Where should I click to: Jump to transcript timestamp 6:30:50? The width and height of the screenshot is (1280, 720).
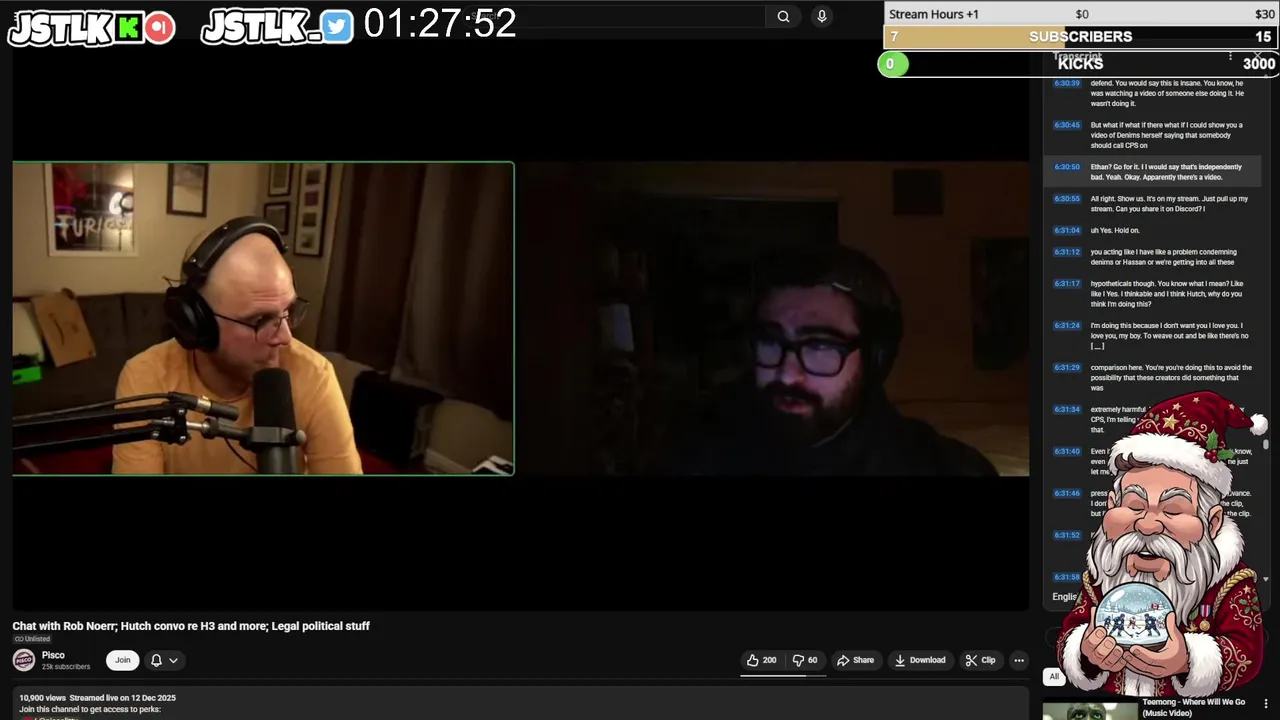(1067, 167)
